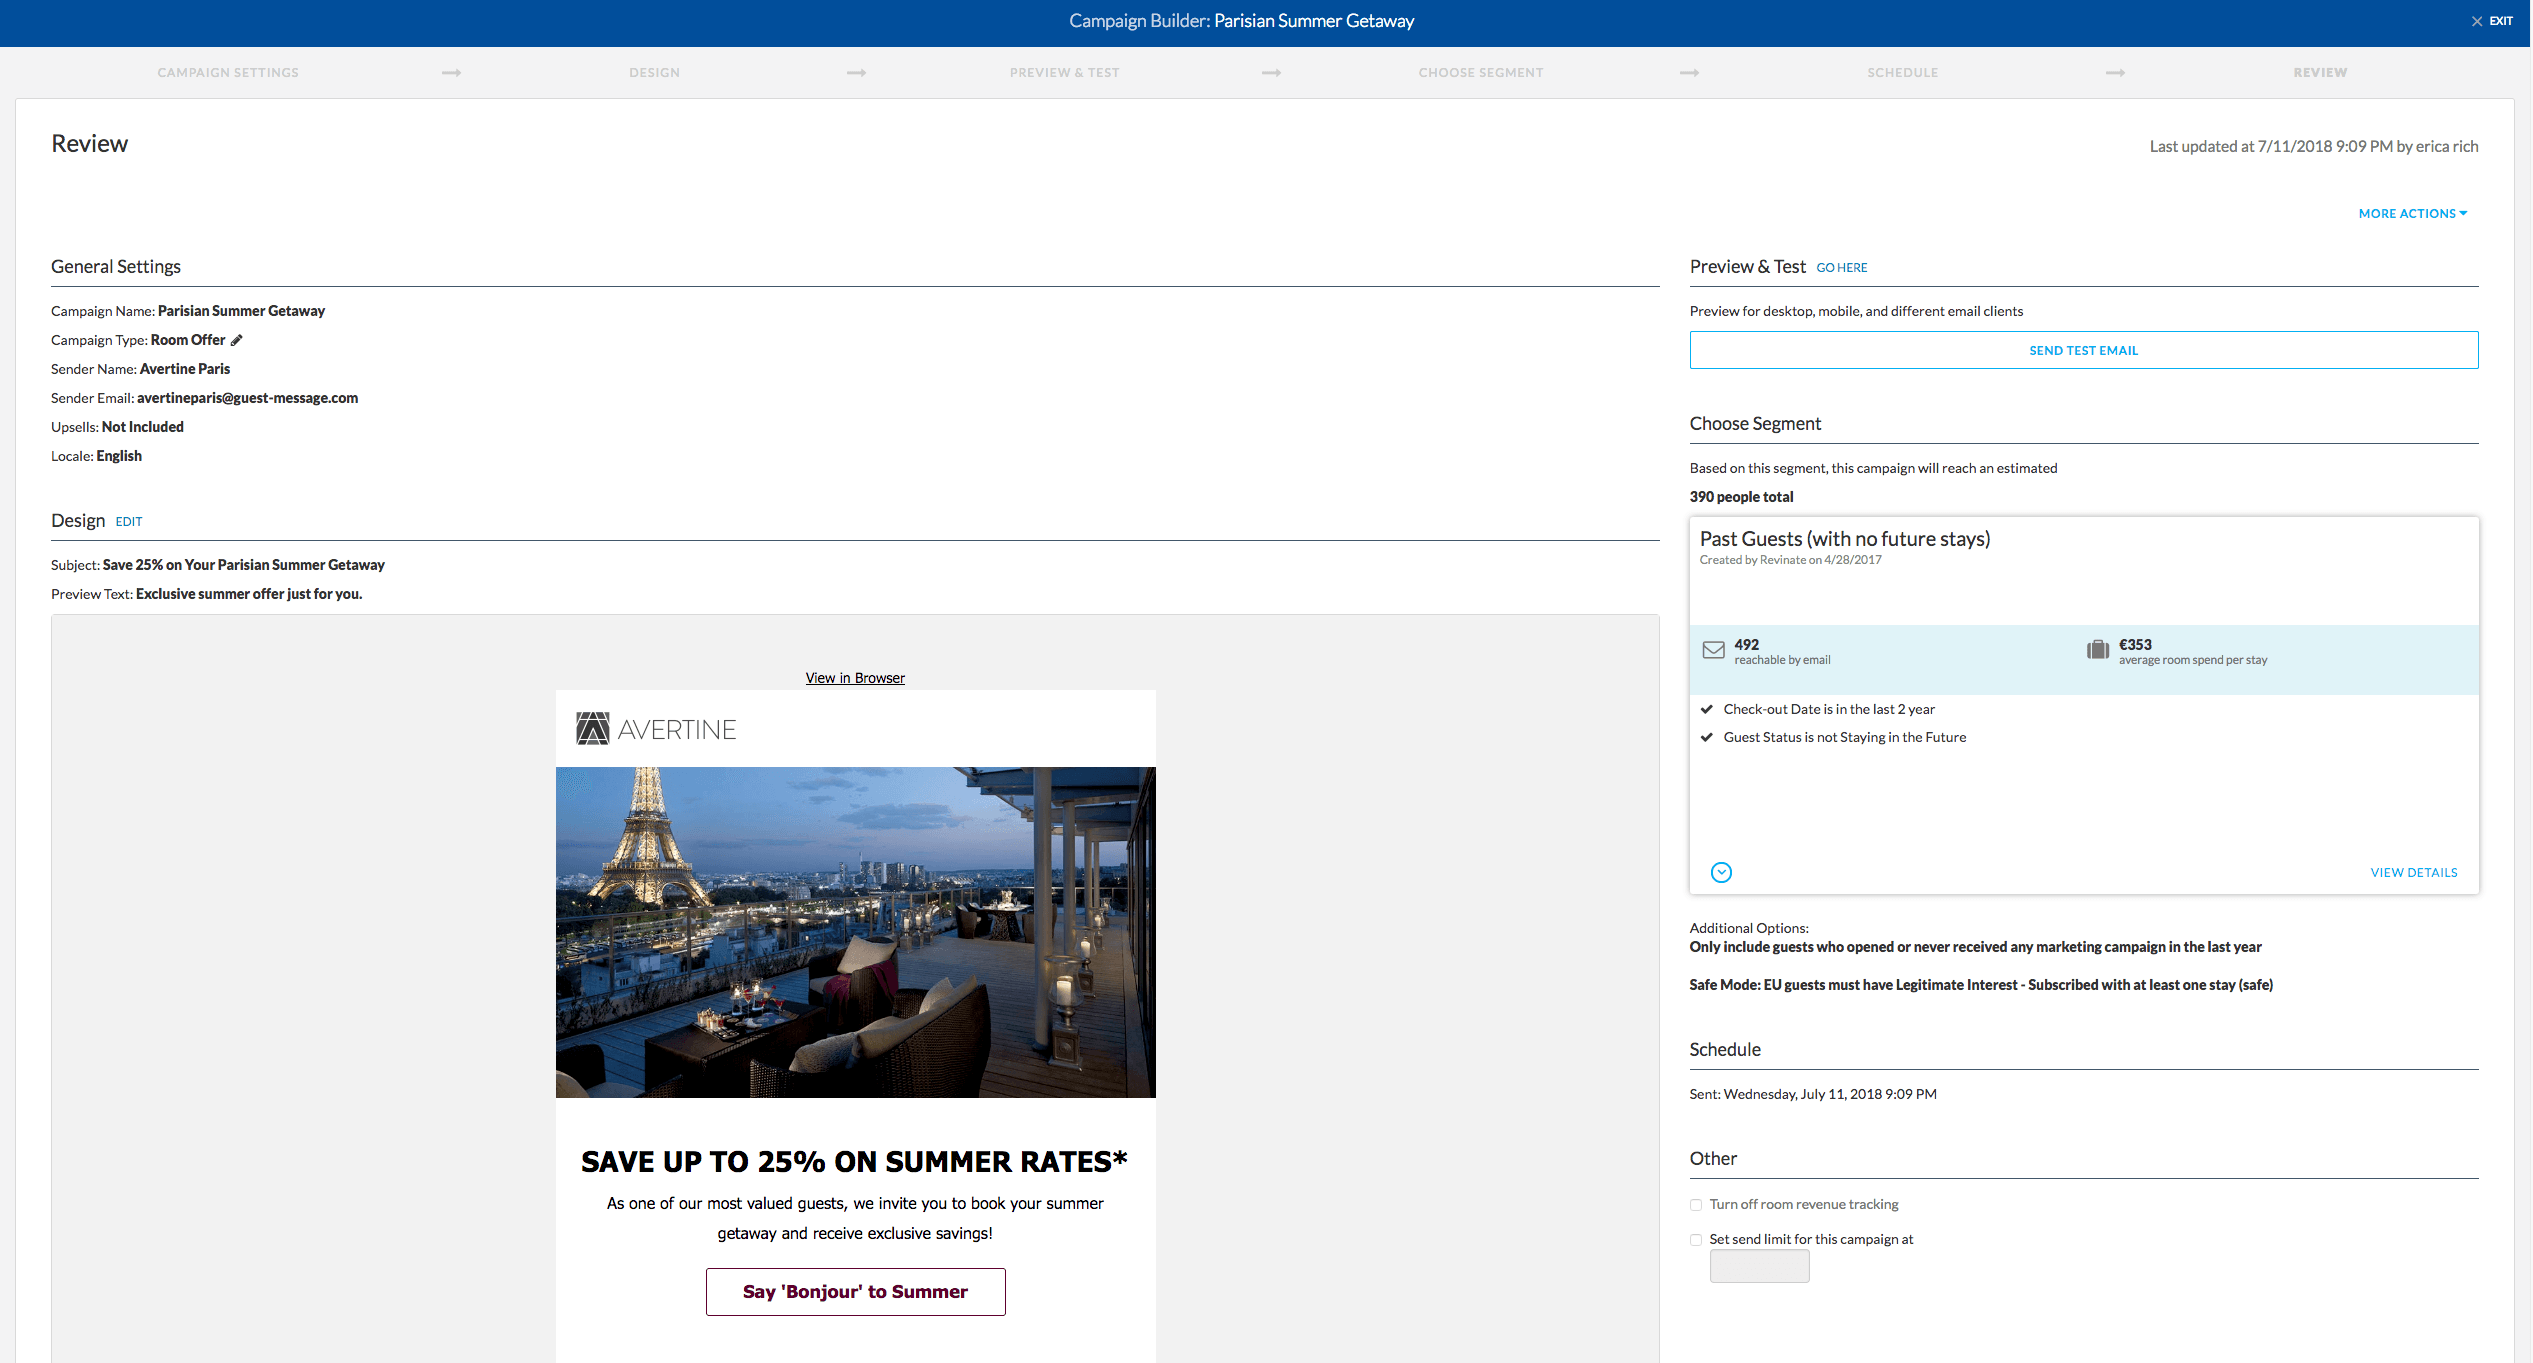This screenshot has height=1363, width=2533.
Task: Check Set send limit for this campaign
Action: (x=1696, y=1240)
